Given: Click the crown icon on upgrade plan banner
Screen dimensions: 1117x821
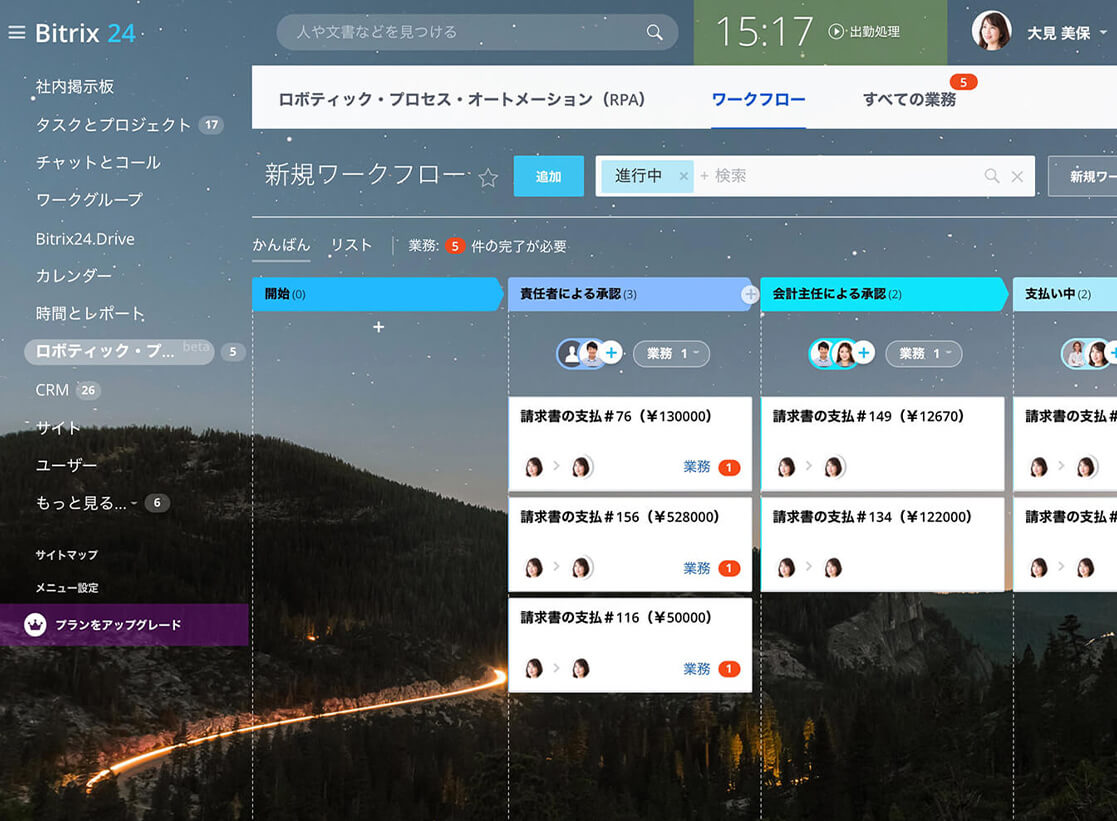Looking at the screenshot, I should point(34,624).
